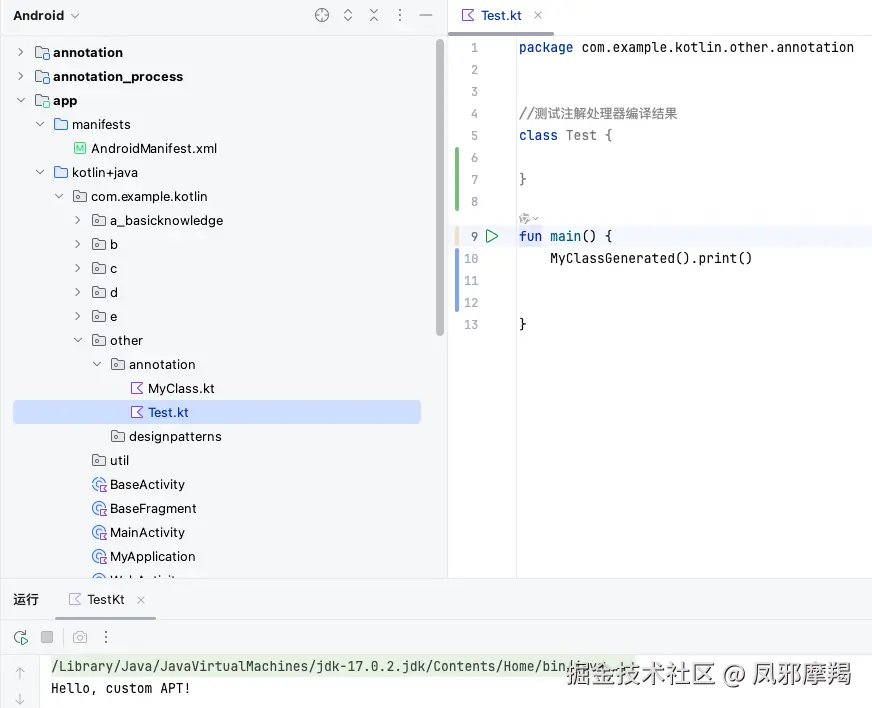This screenshot has height=708, width=872.
Task: Click the Collapse All icon in project panel
Action: click(374, 15)
